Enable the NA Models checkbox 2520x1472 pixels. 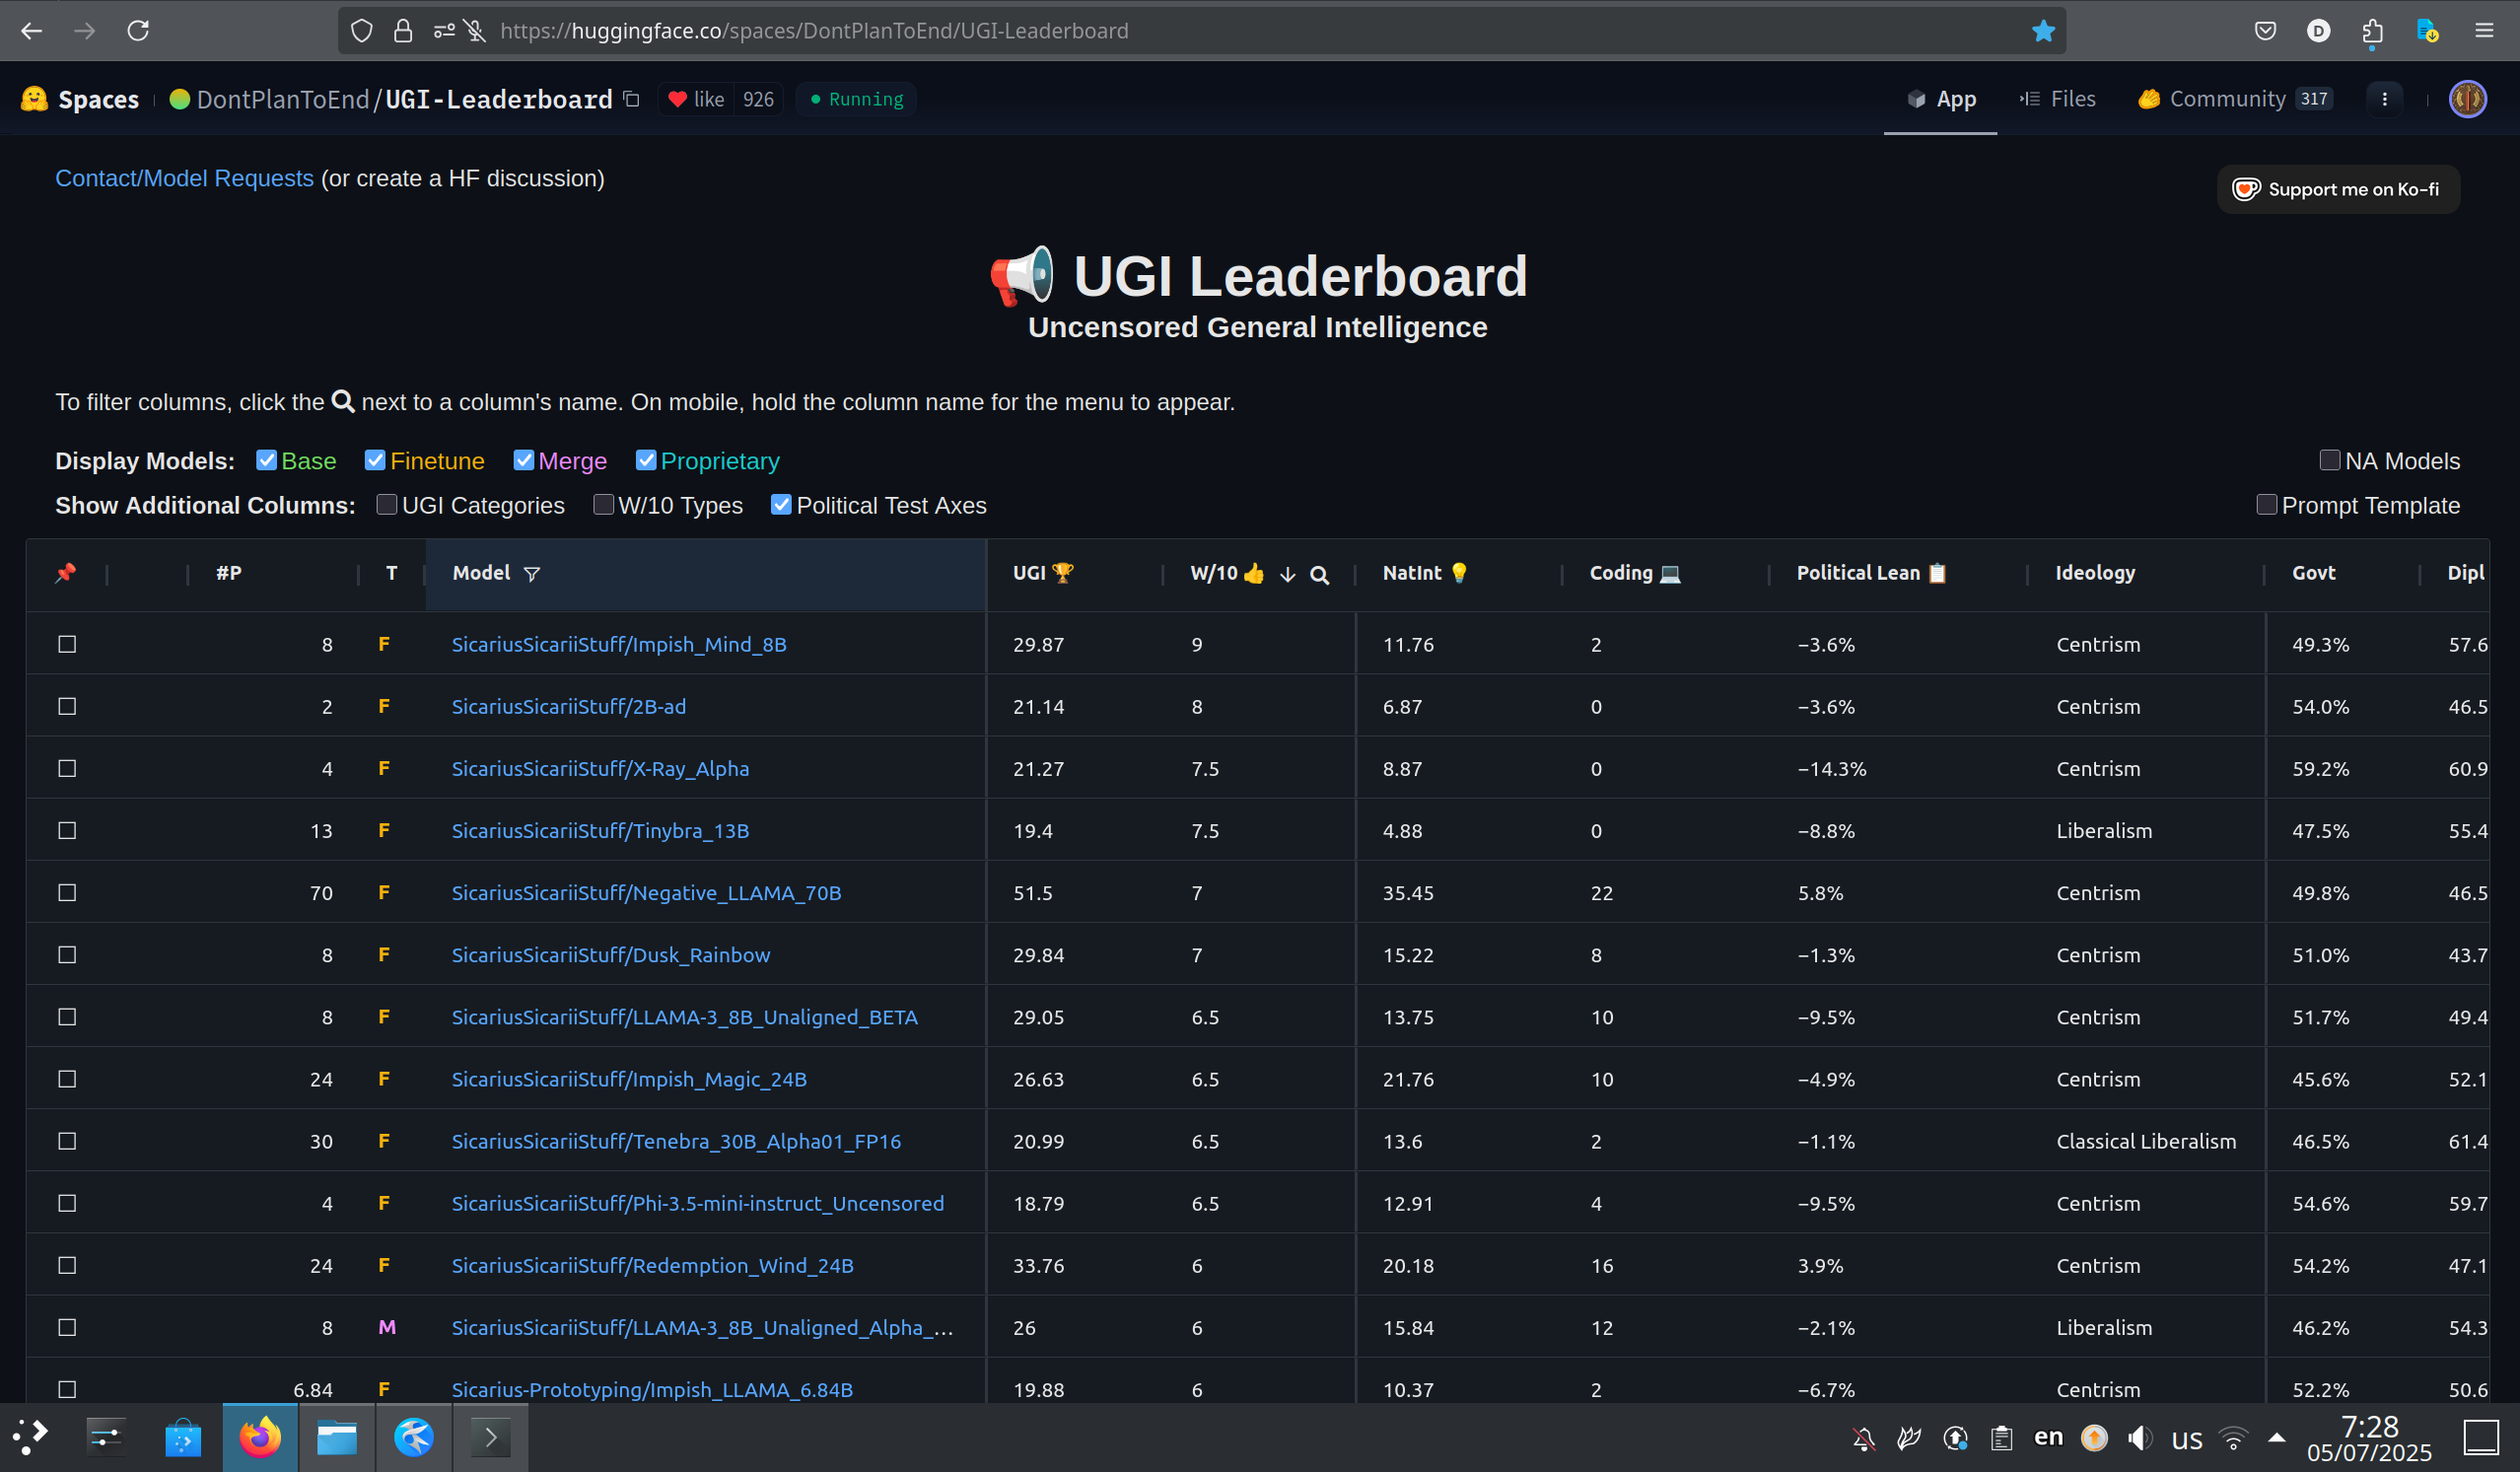2329,460
